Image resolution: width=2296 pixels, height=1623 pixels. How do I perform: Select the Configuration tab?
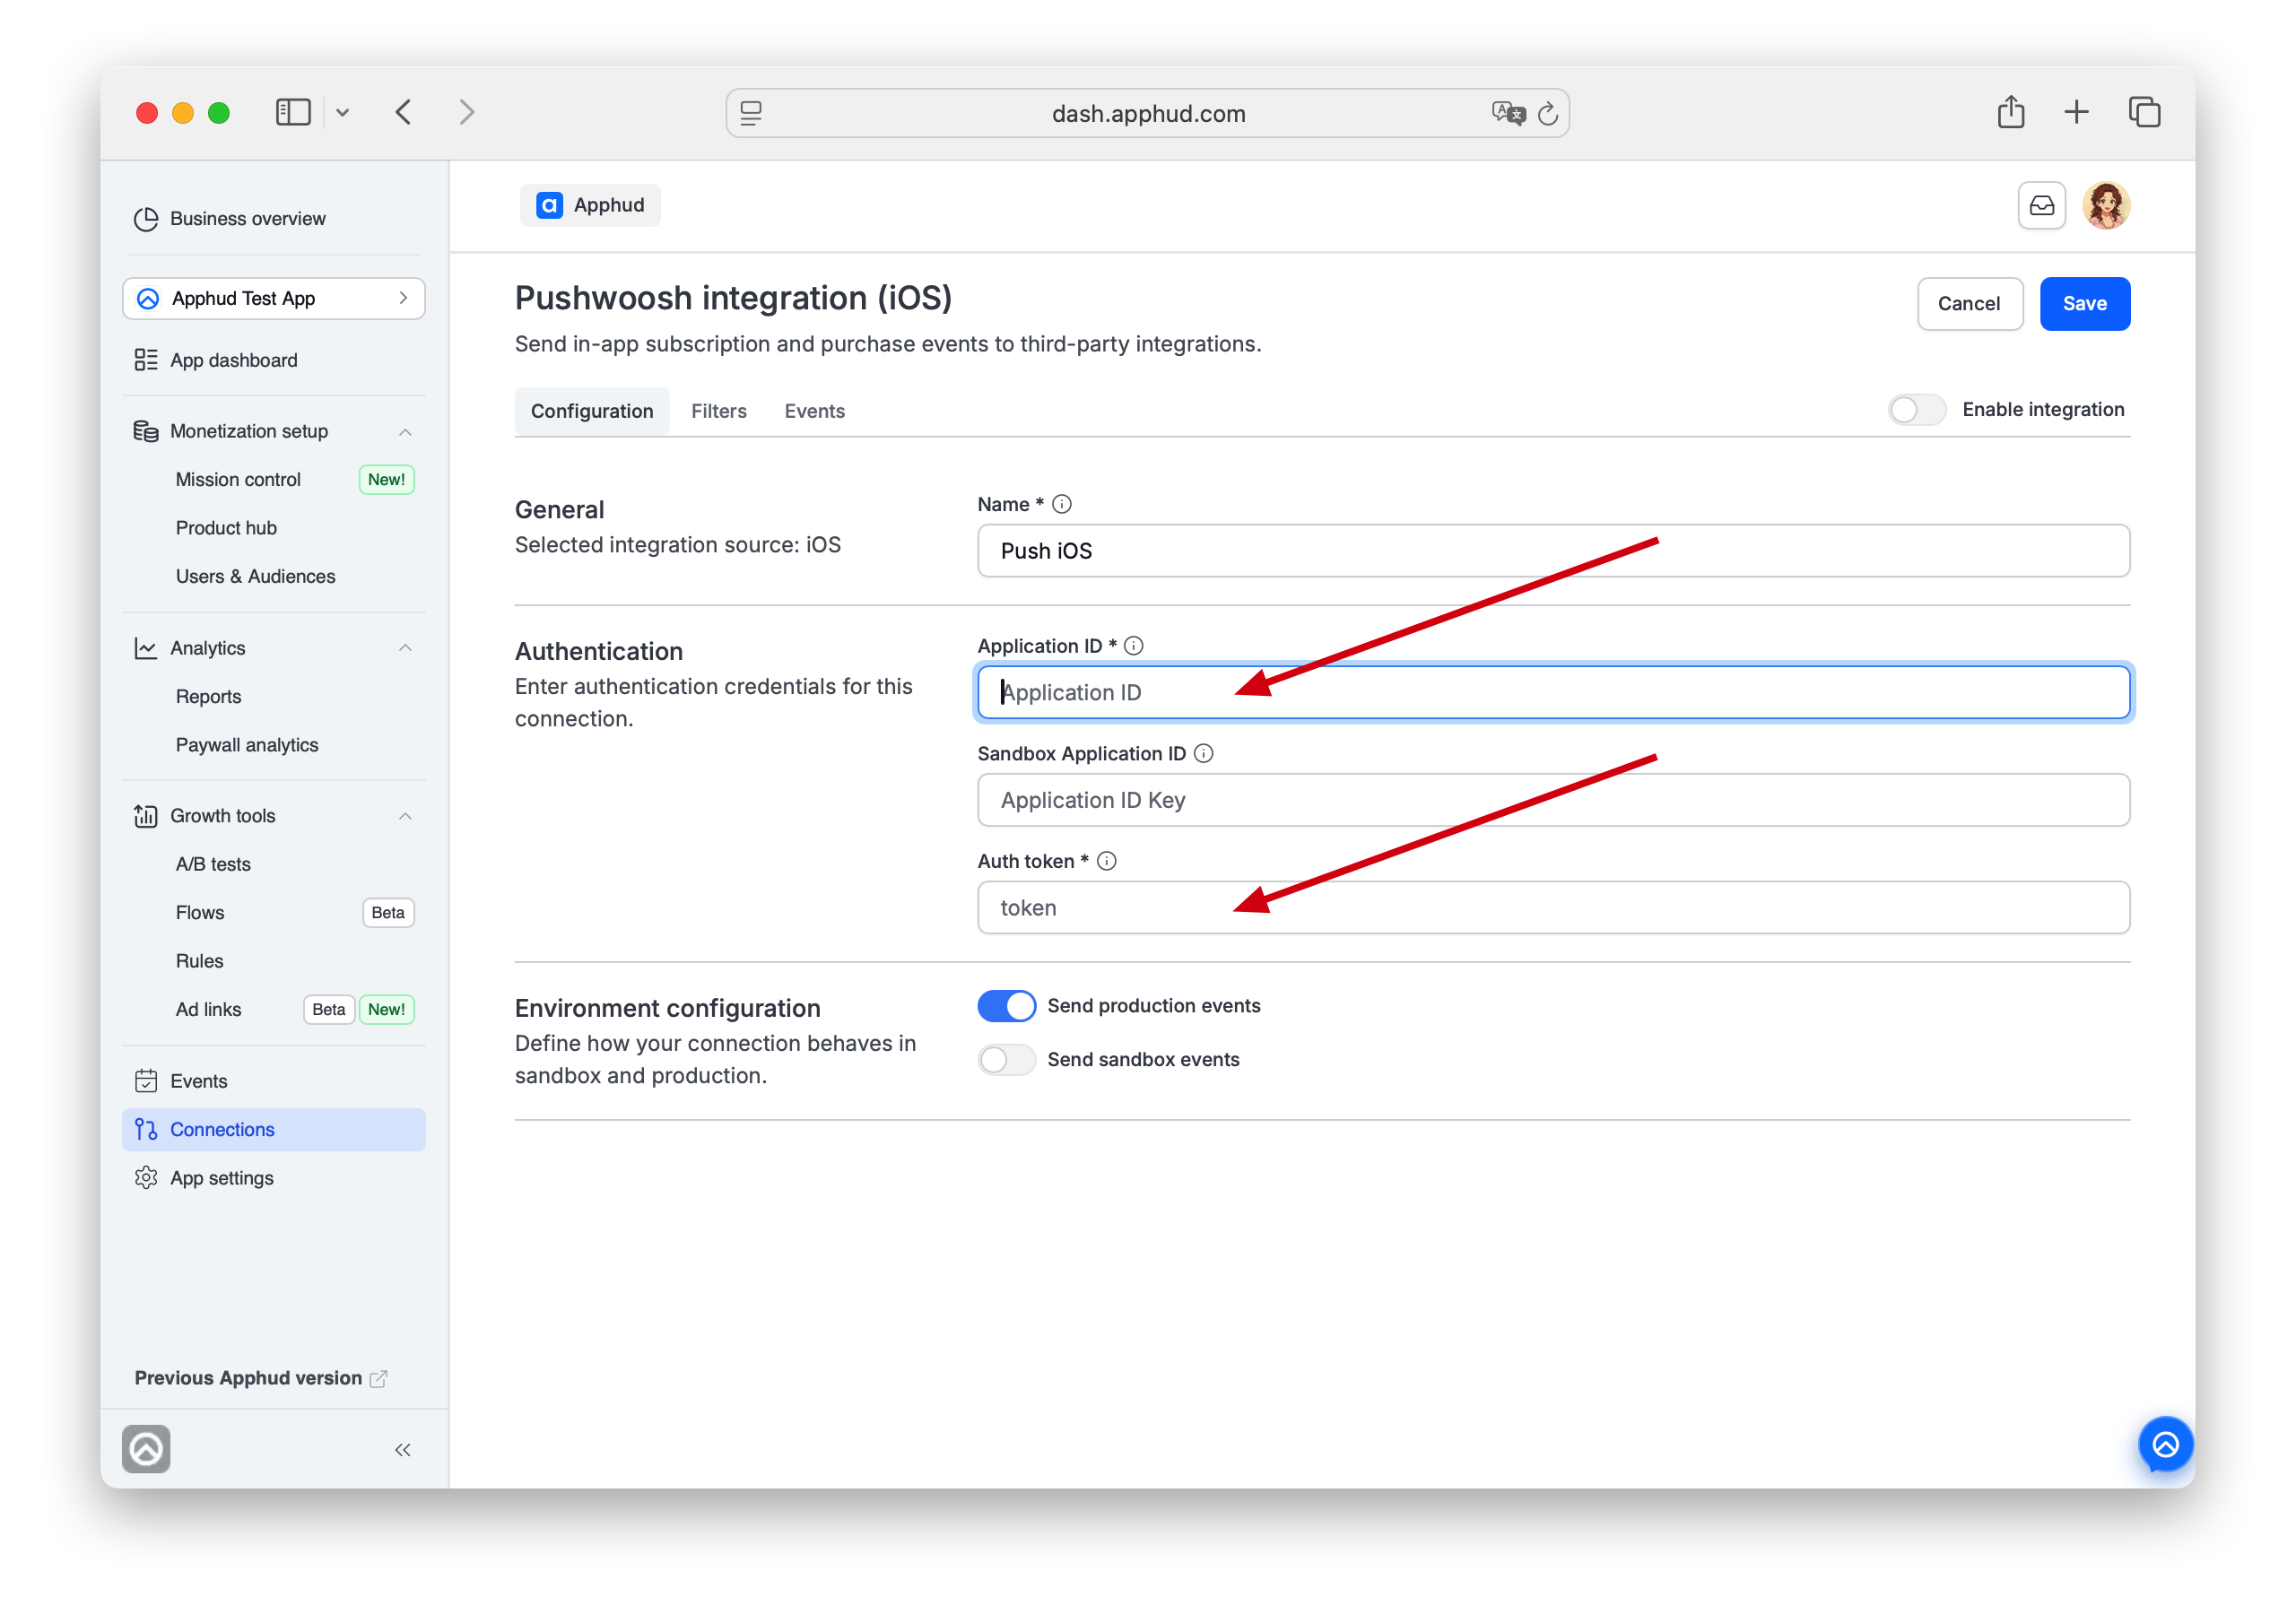click(x=592, y=411)
